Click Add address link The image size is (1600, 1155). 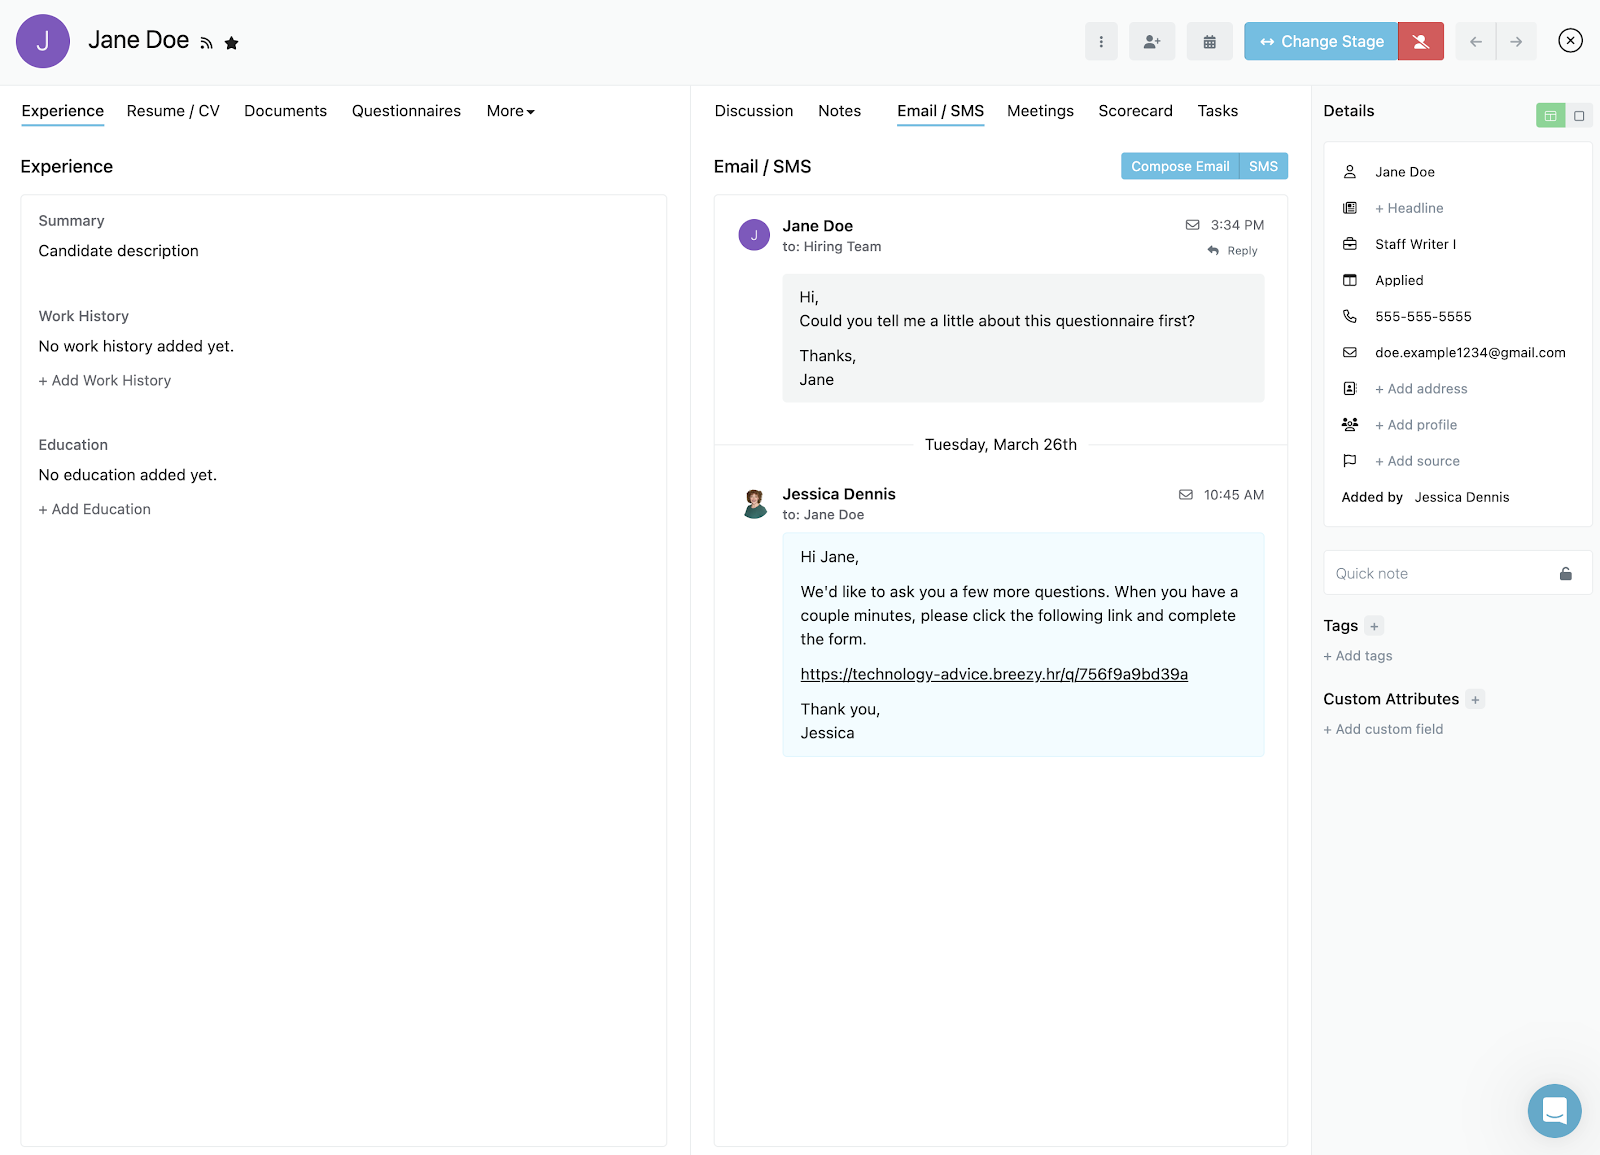coord(1421,389)
